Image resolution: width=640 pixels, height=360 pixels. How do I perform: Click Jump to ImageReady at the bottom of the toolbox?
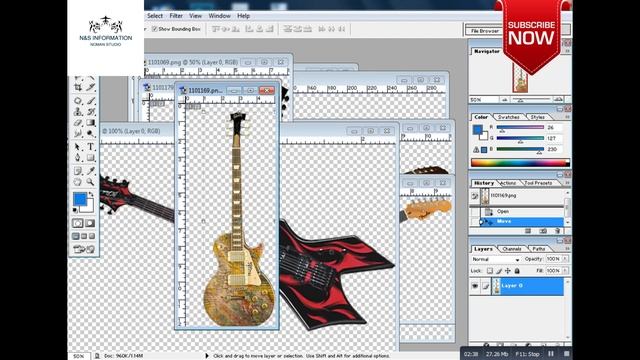pos(84,249)
